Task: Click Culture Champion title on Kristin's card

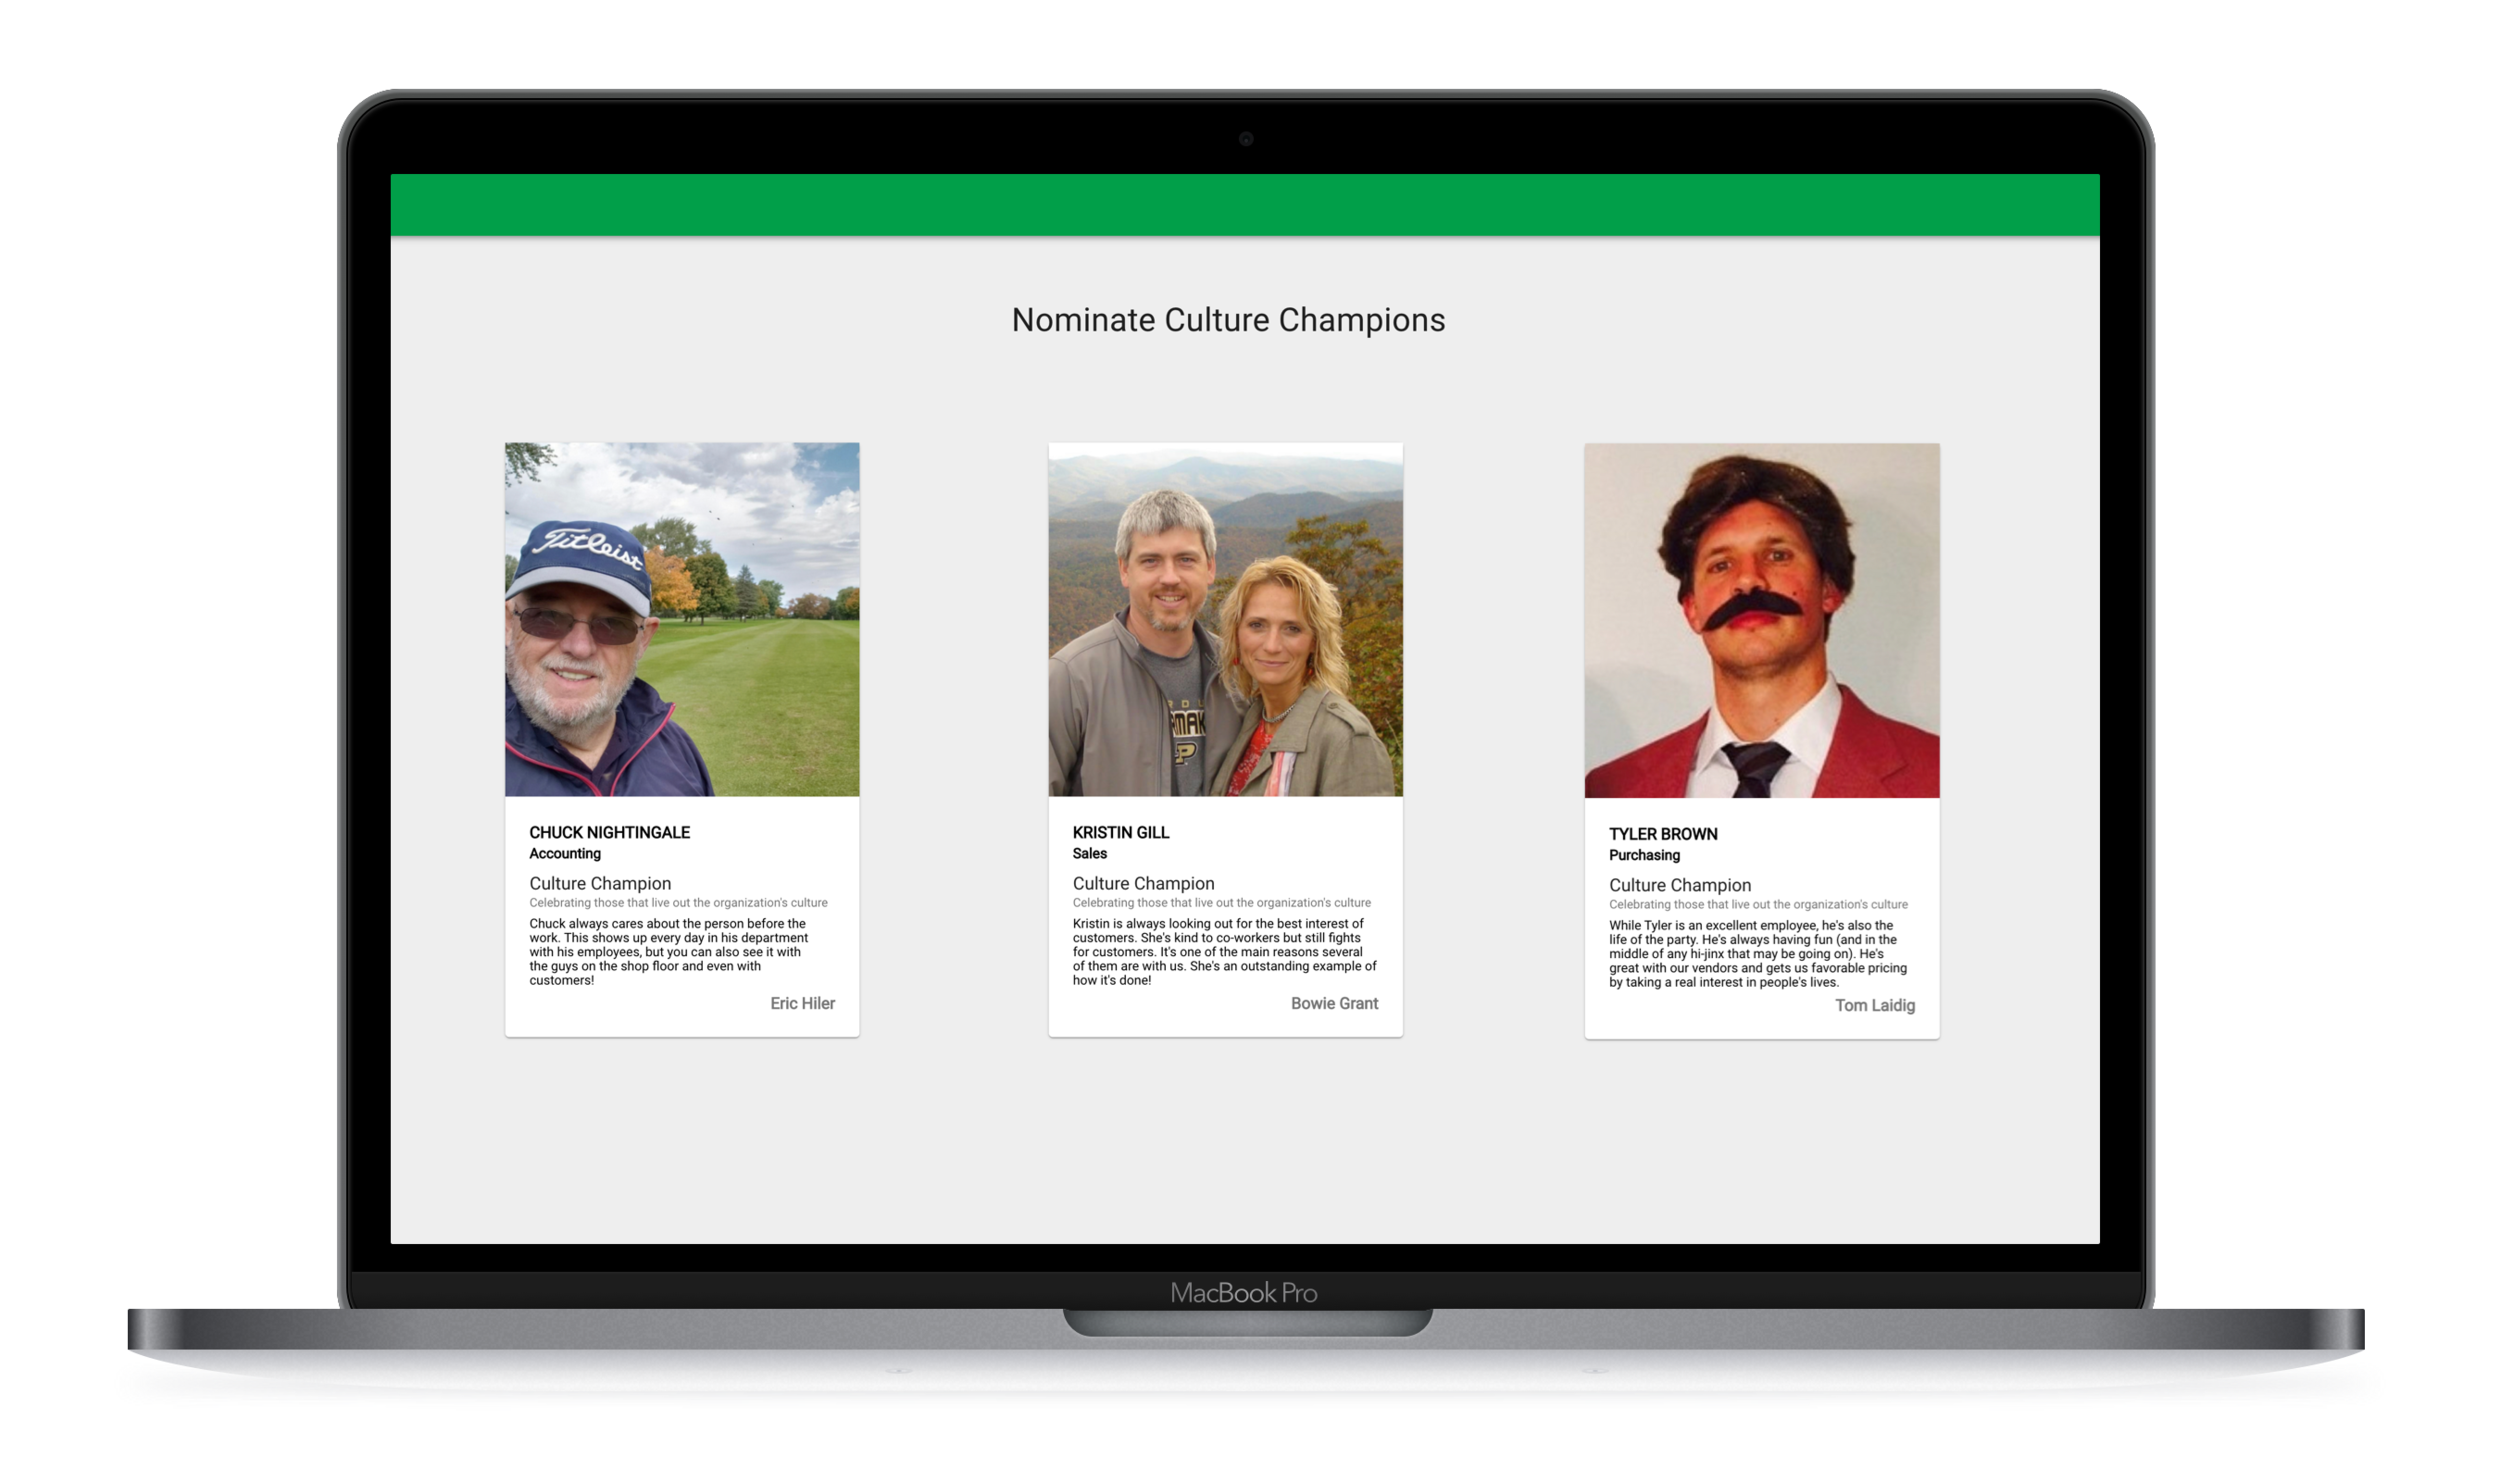Action: [1143, 883]
